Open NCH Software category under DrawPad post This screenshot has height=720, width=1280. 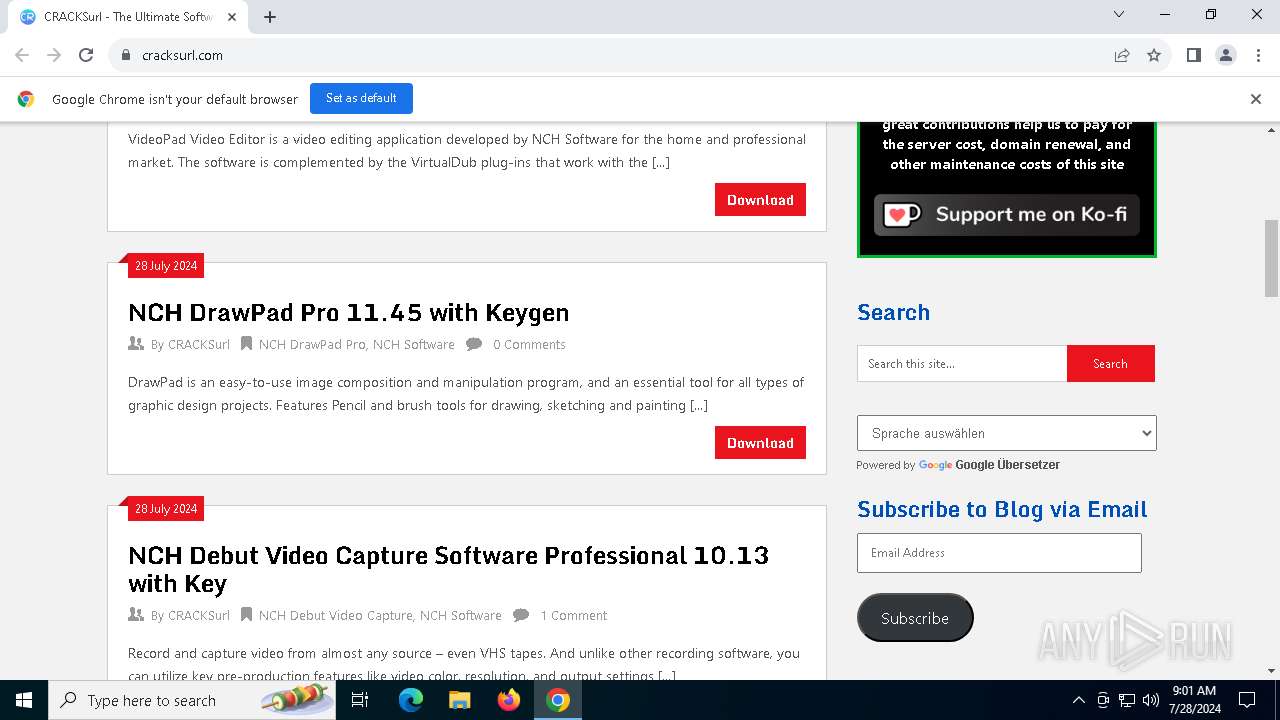tap(413, 344)
